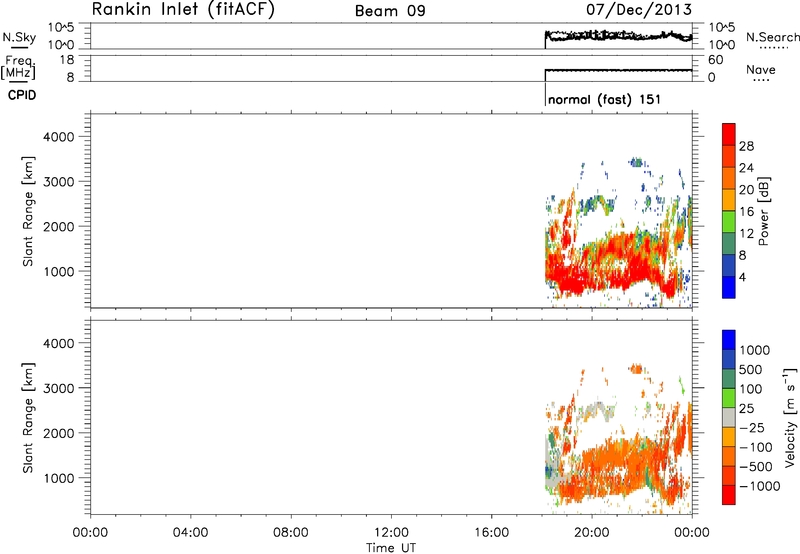Click the '28' power scale value
800x554 pixels.
tap(746, 146)
